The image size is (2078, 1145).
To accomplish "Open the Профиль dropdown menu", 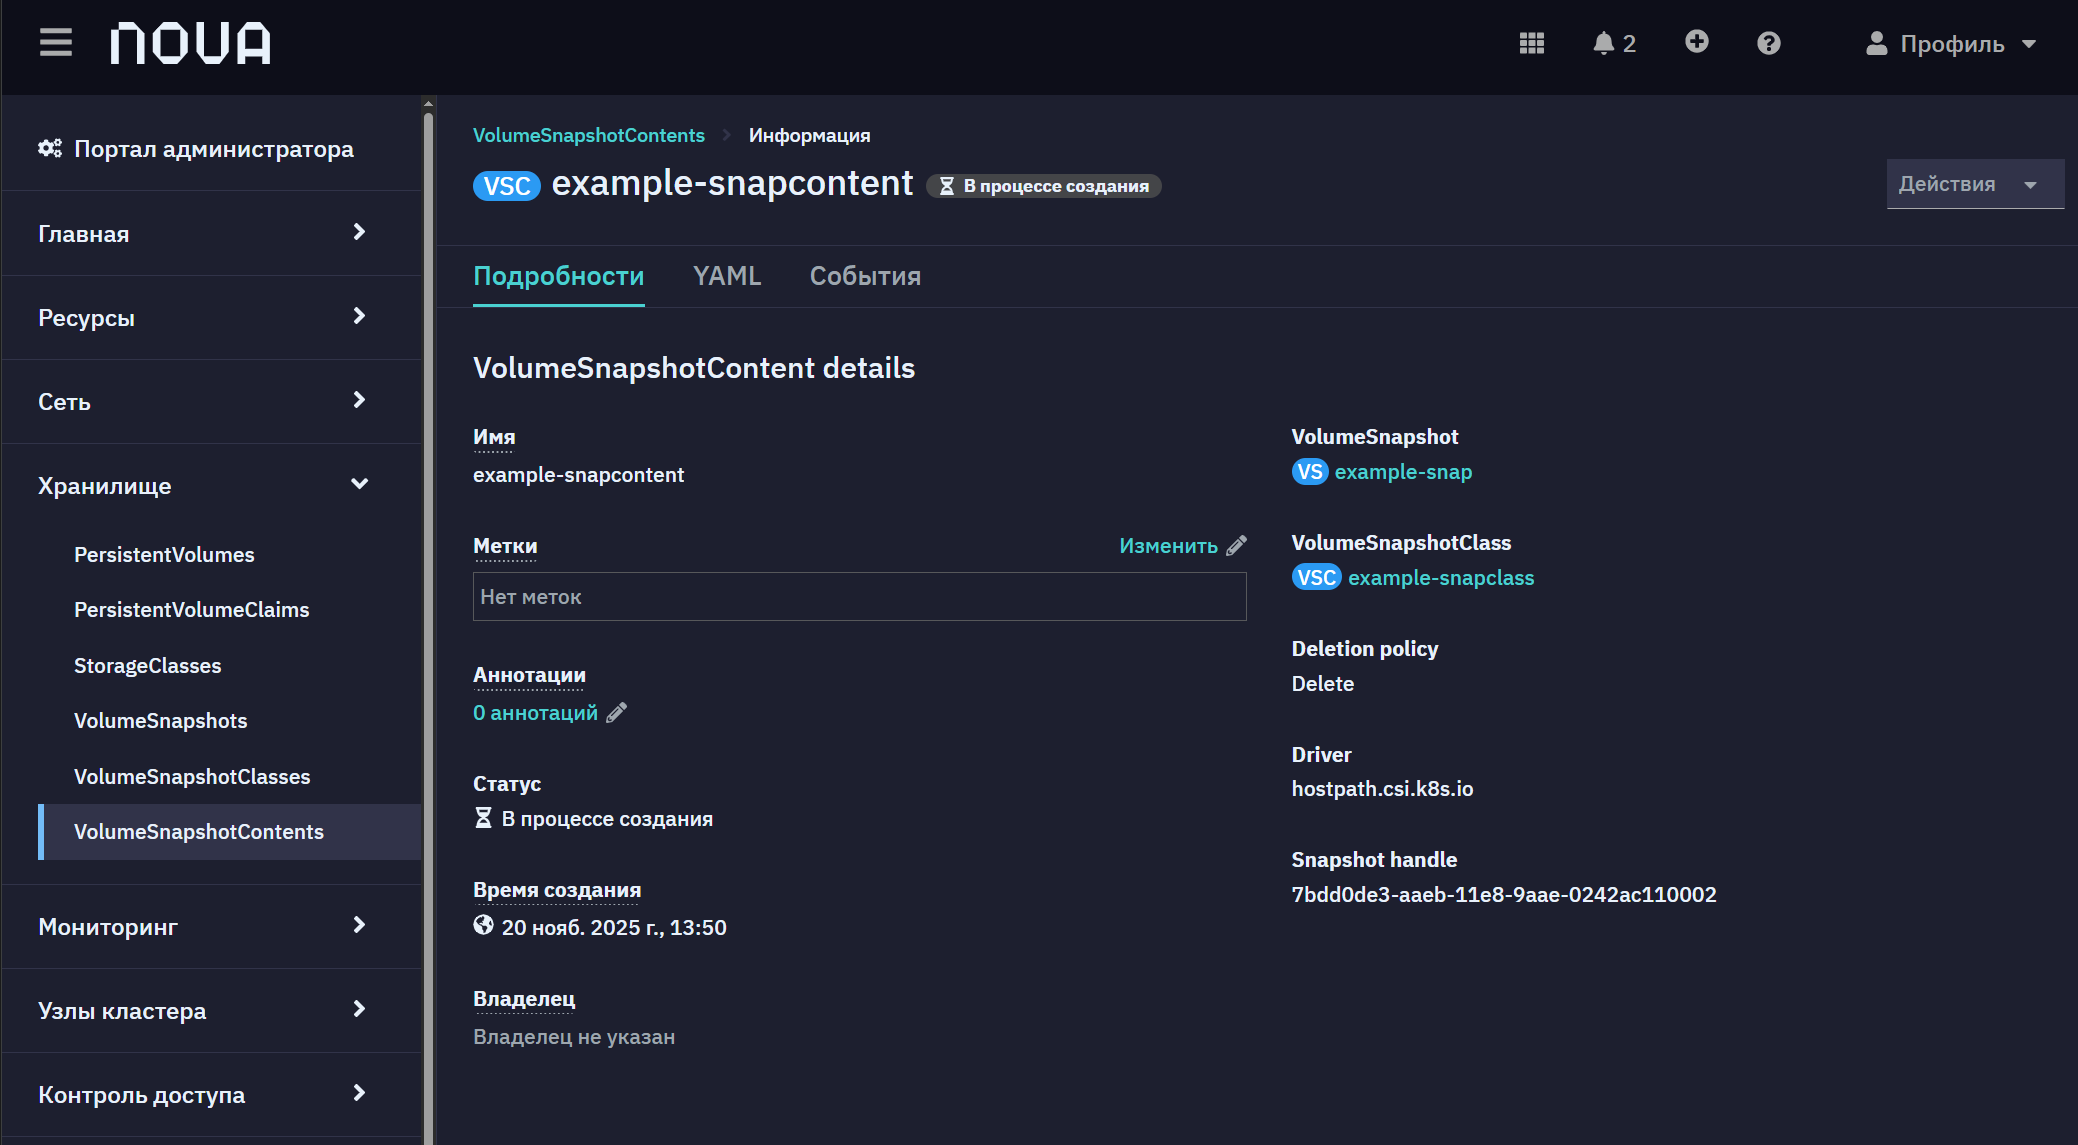I will [1951, 43].
